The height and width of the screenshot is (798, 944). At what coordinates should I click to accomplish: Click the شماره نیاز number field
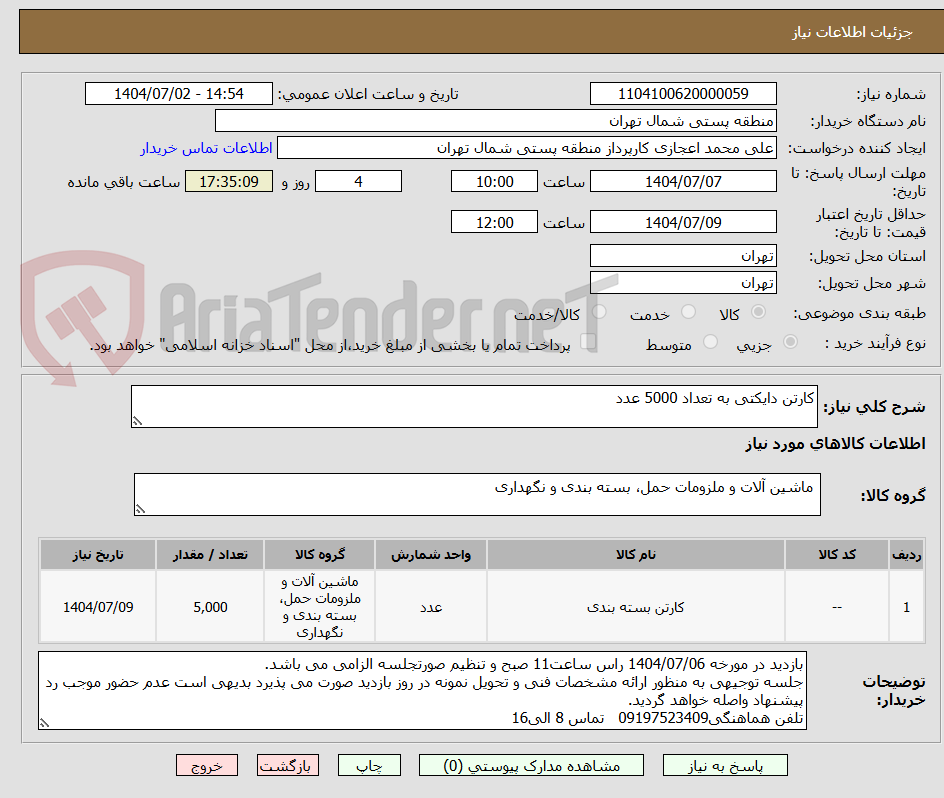click(x=683, y=93)
